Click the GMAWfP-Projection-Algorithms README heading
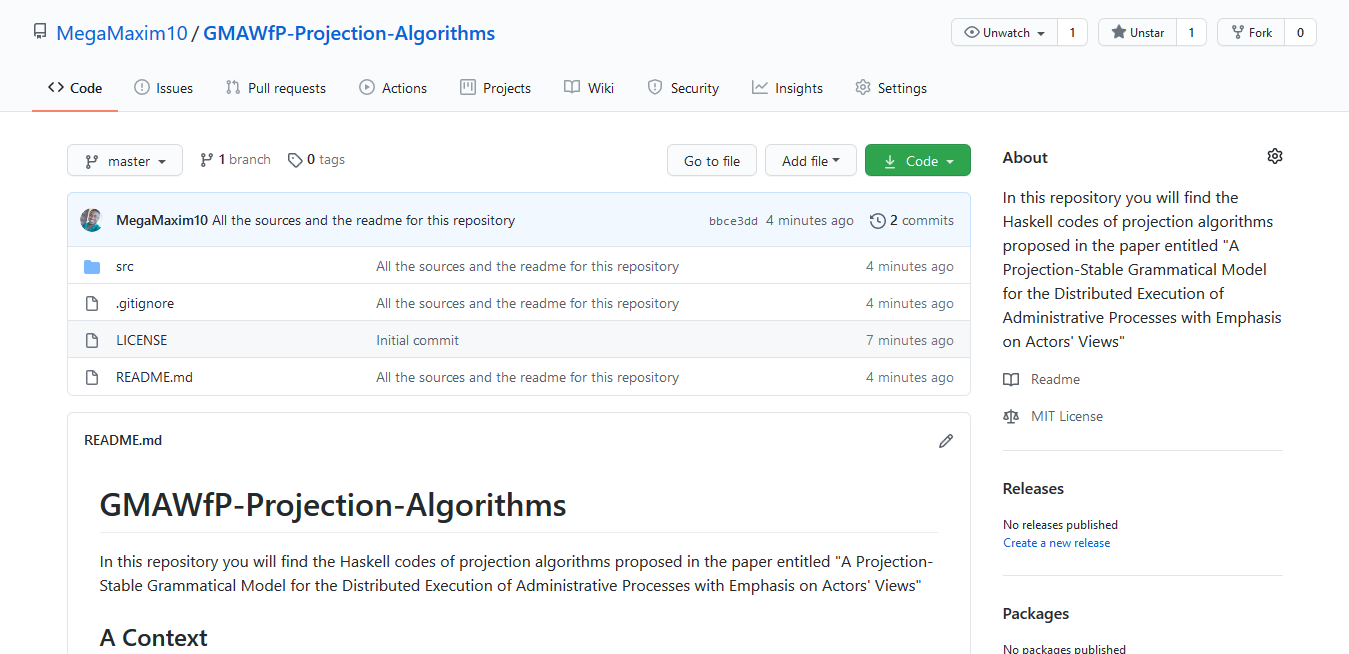1349x654 pixels. tap(333, 505)
